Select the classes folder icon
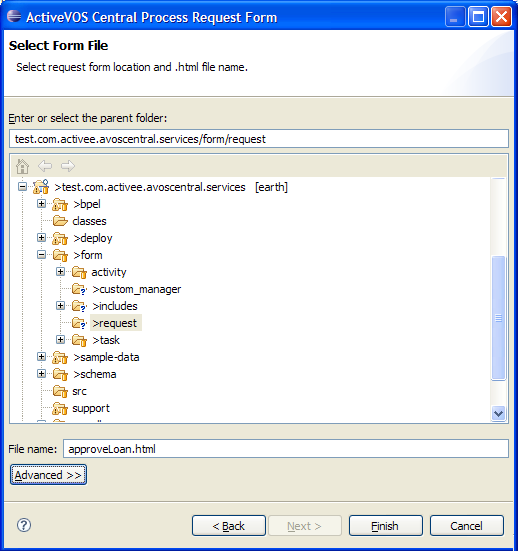Screen dimensions: 518x551 60,221
